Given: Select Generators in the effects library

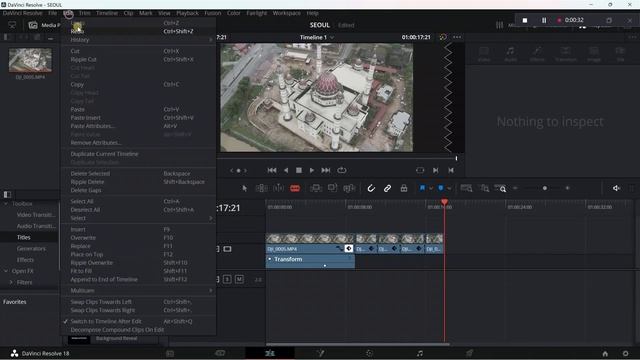Looking at the screenshot, I should click(31, 248).
